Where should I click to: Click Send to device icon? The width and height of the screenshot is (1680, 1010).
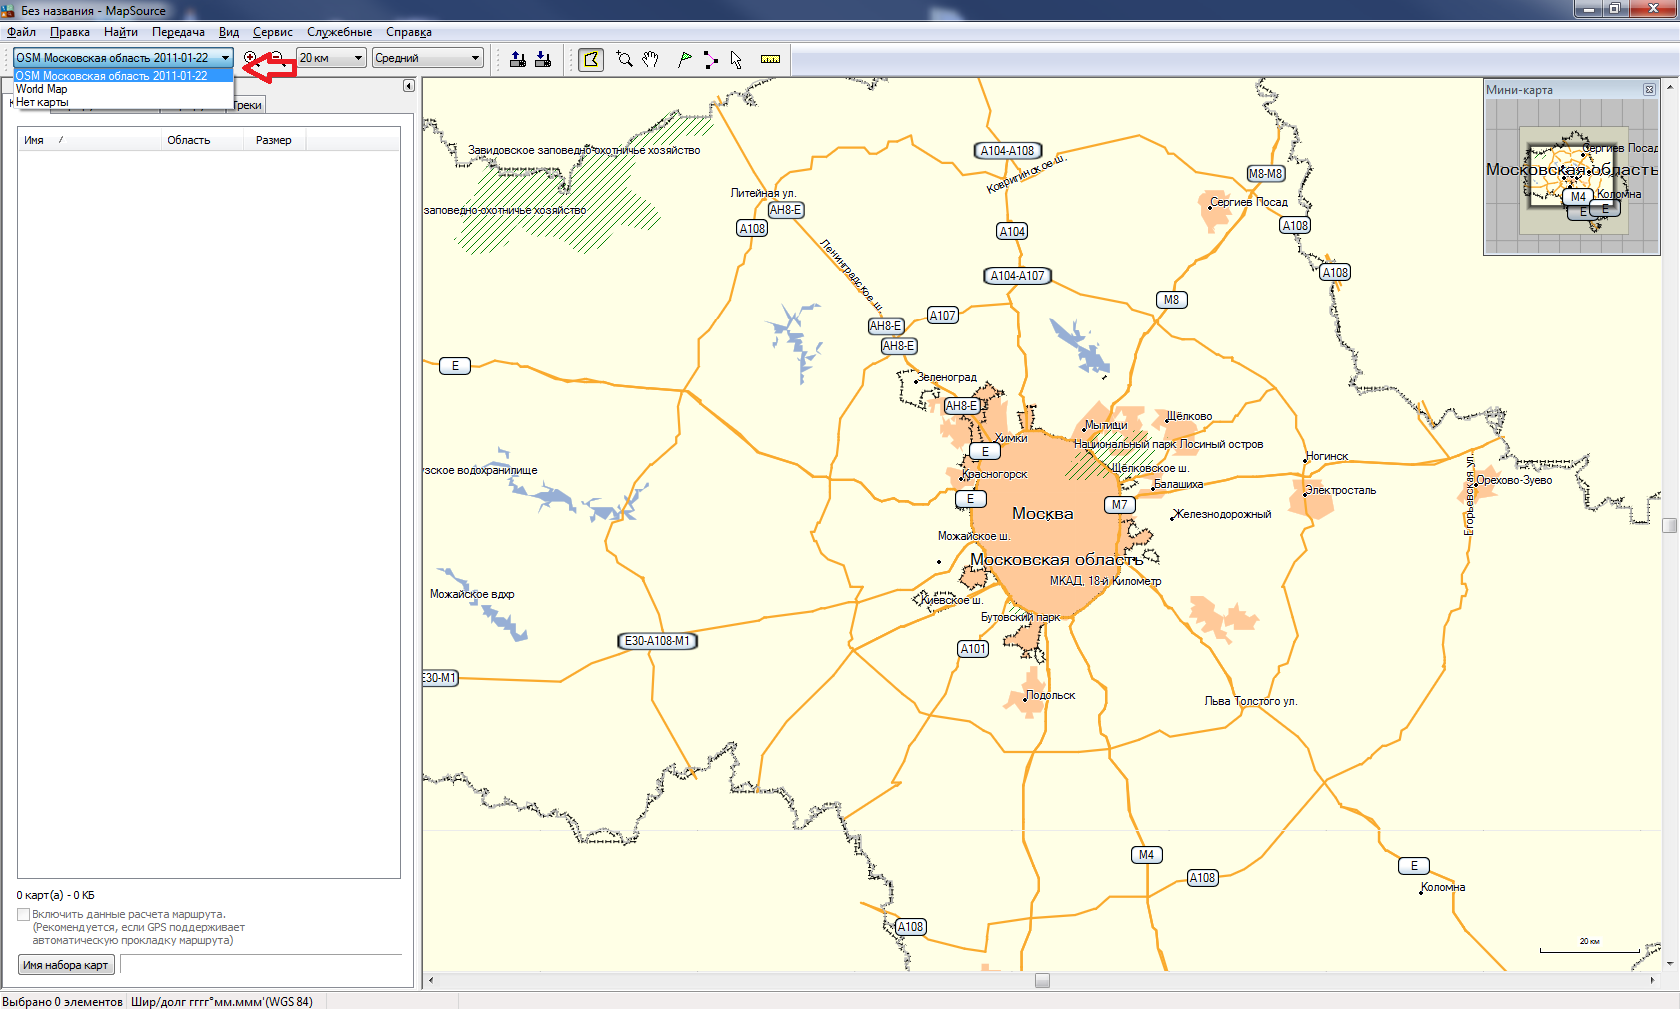[x=518, y=59]
